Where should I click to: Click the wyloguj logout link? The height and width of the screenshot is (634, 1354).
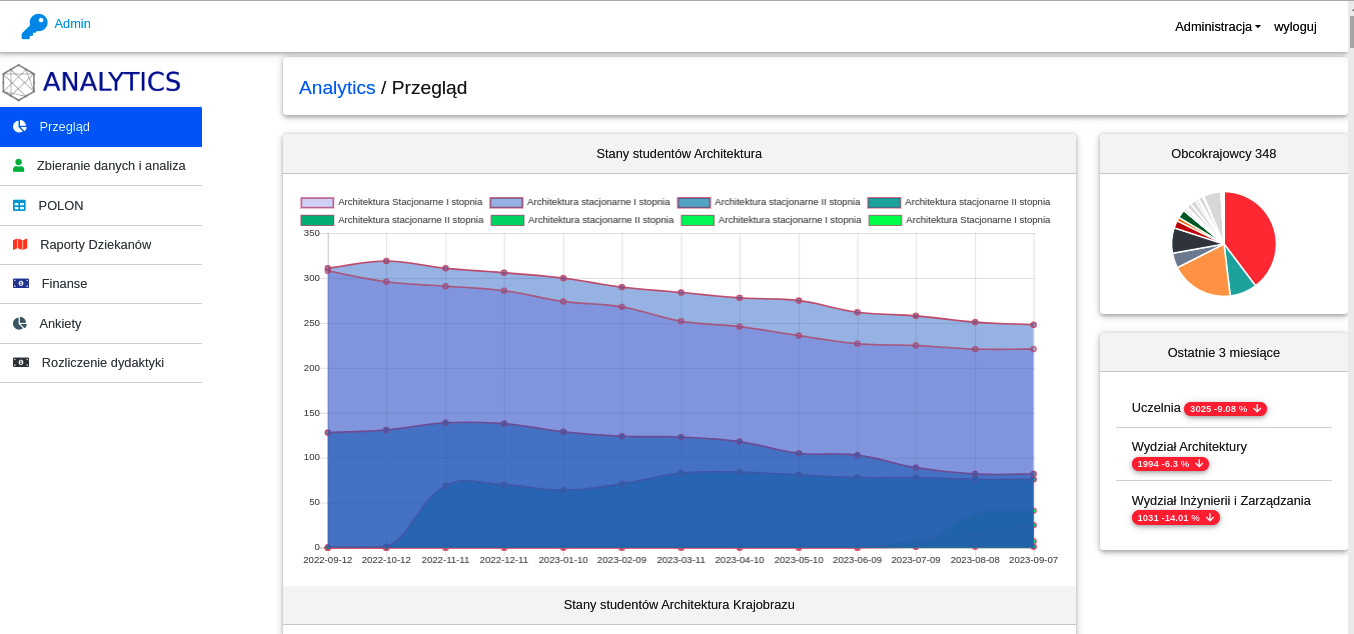(x=1295, y=26)
